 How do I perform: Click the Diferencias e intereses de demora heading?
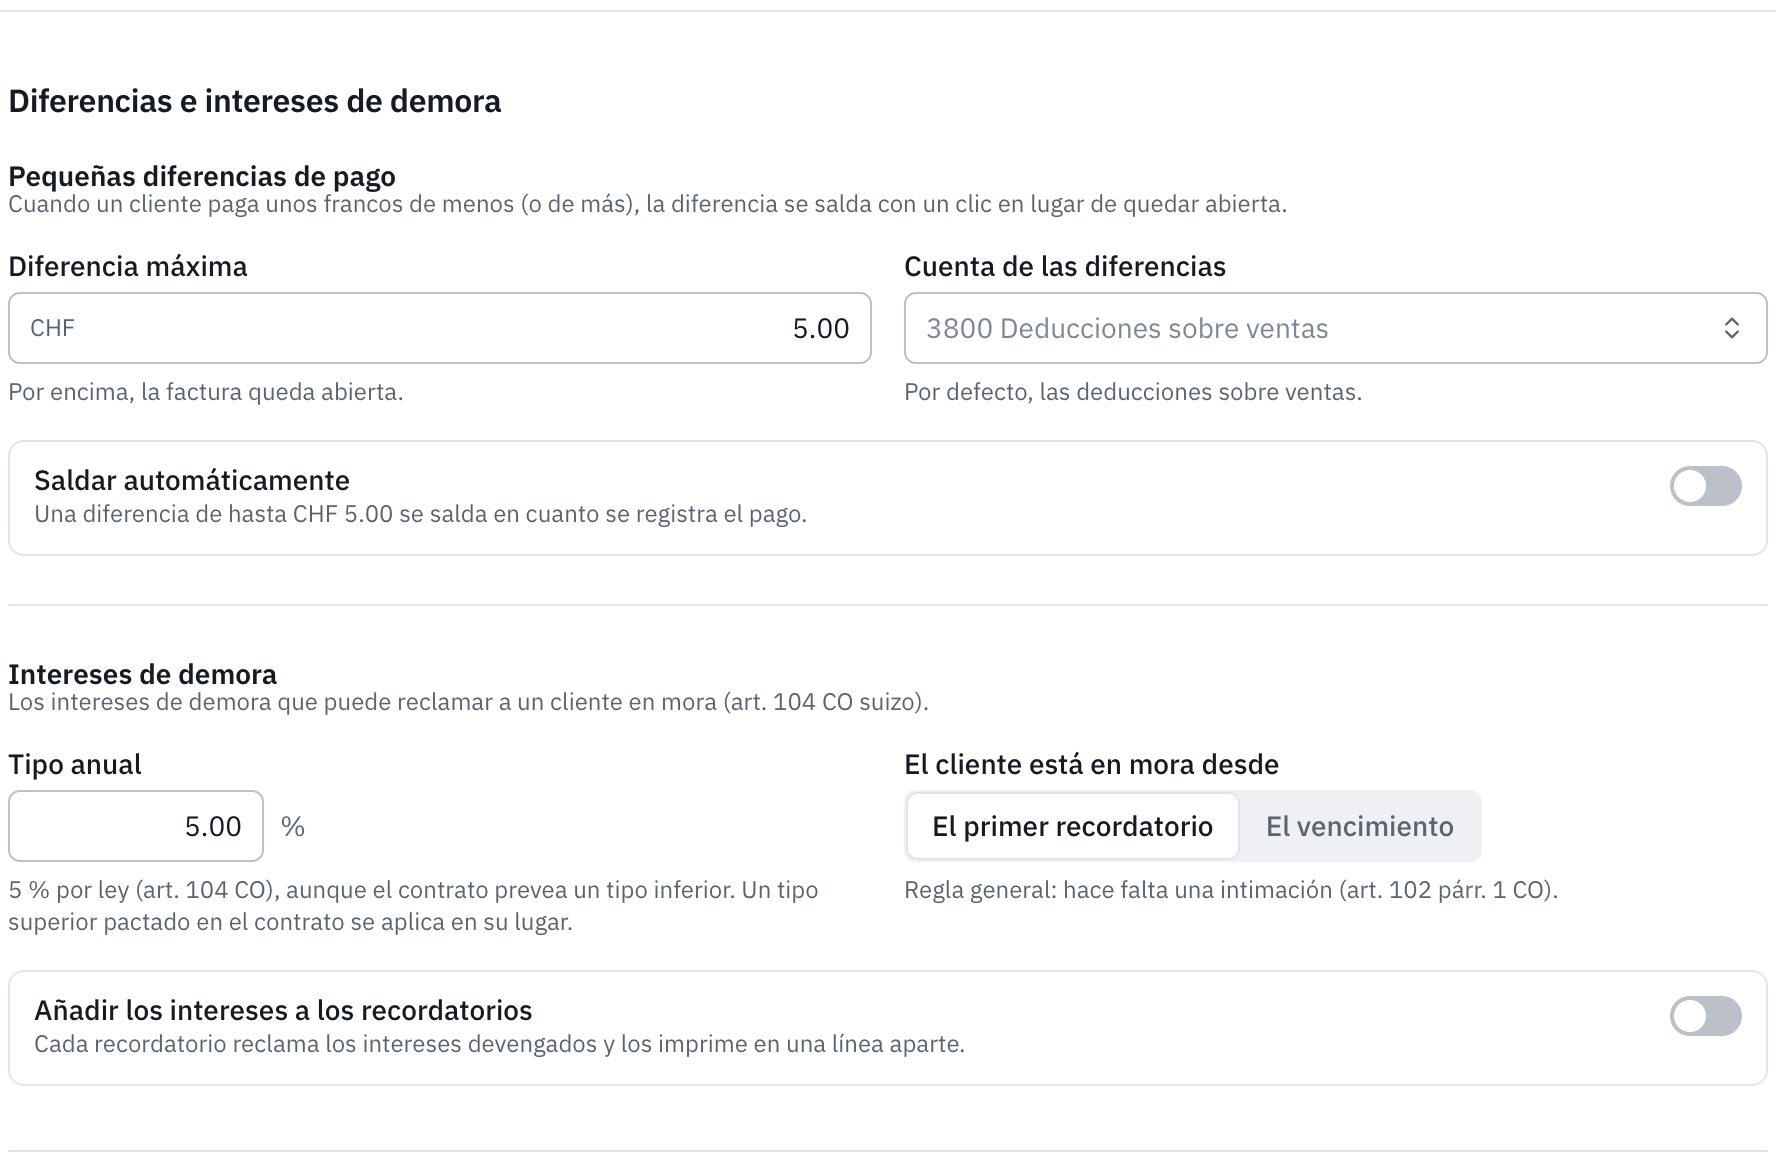[x=255, y=101]
